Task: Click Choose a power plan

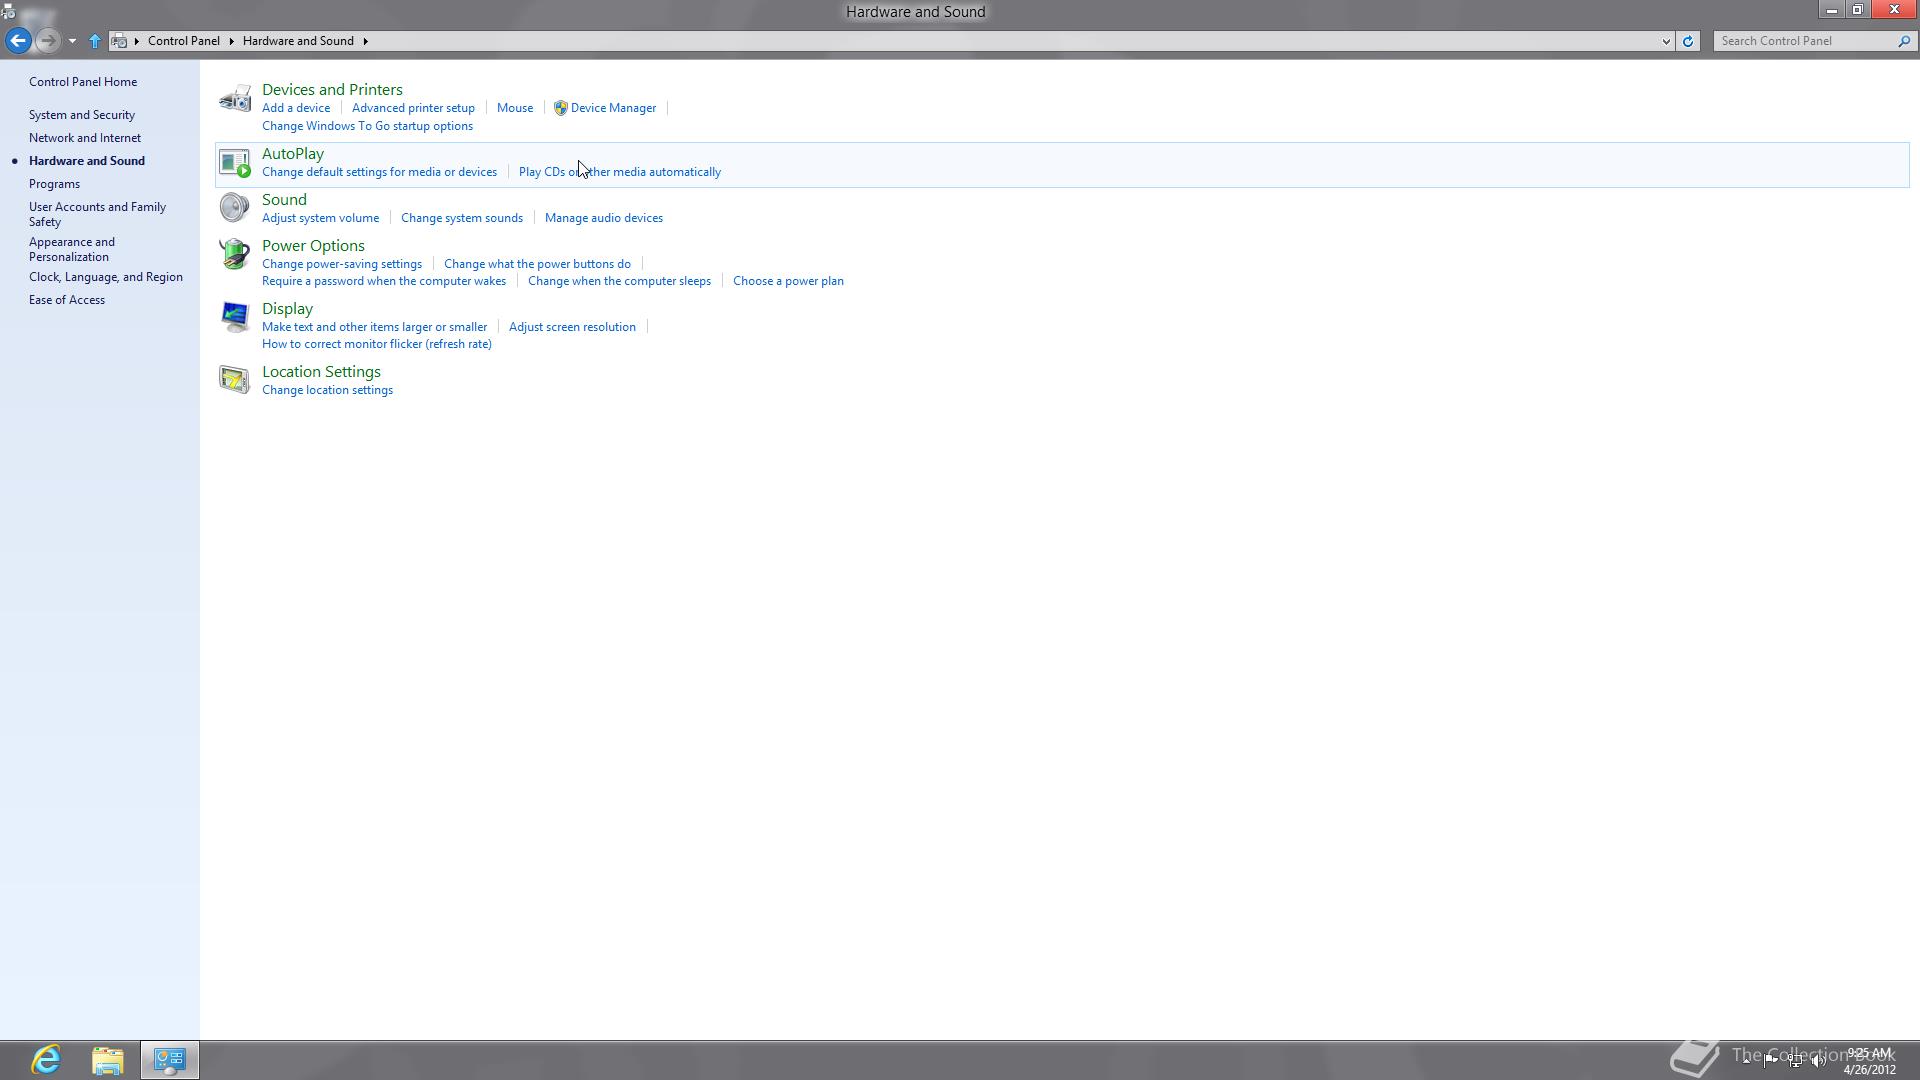Action: [x=788, y=281]
